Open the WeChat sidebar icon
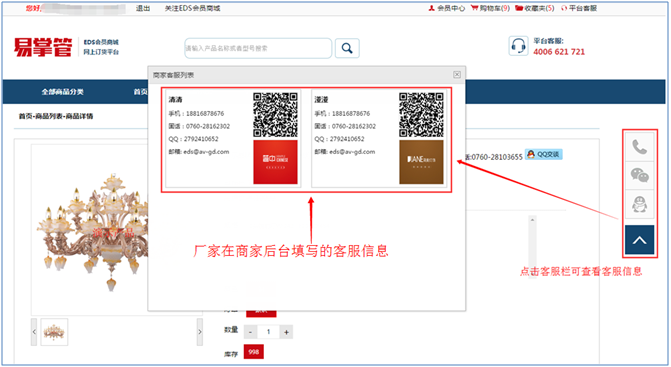The height and width of the screenshot is (367, 671). pos(640,175)
